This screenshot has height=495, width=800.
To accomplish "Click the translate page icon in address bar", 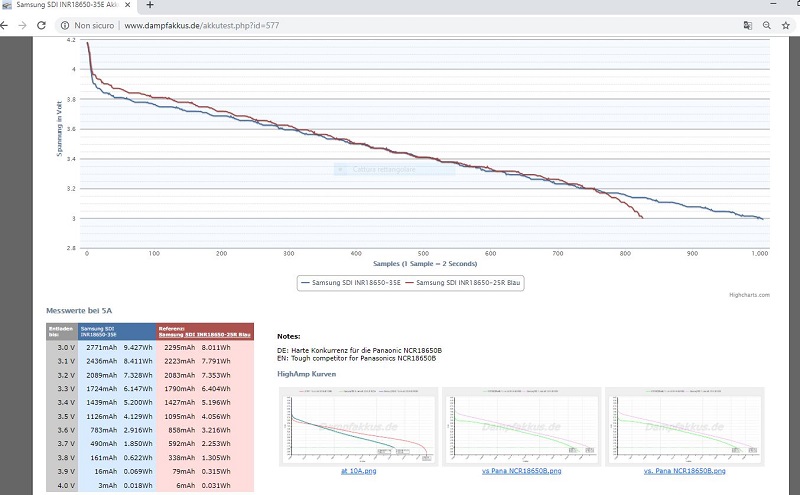I will [x=747, y=26].
